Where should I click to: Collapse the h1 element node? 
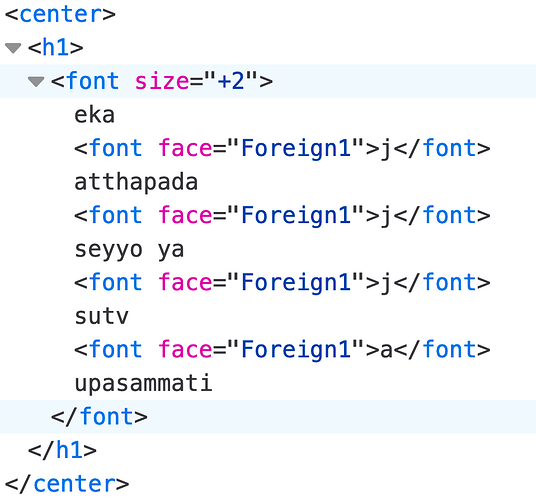coord(14,48)
